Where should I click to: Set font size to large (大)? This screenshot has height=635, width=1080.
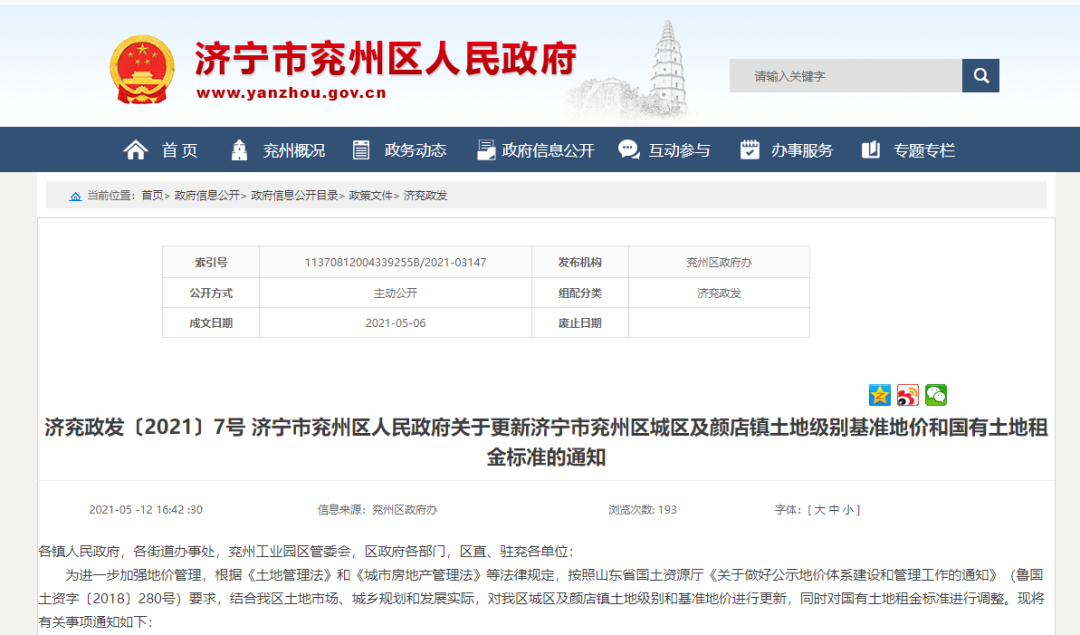(x=820, y=510)
